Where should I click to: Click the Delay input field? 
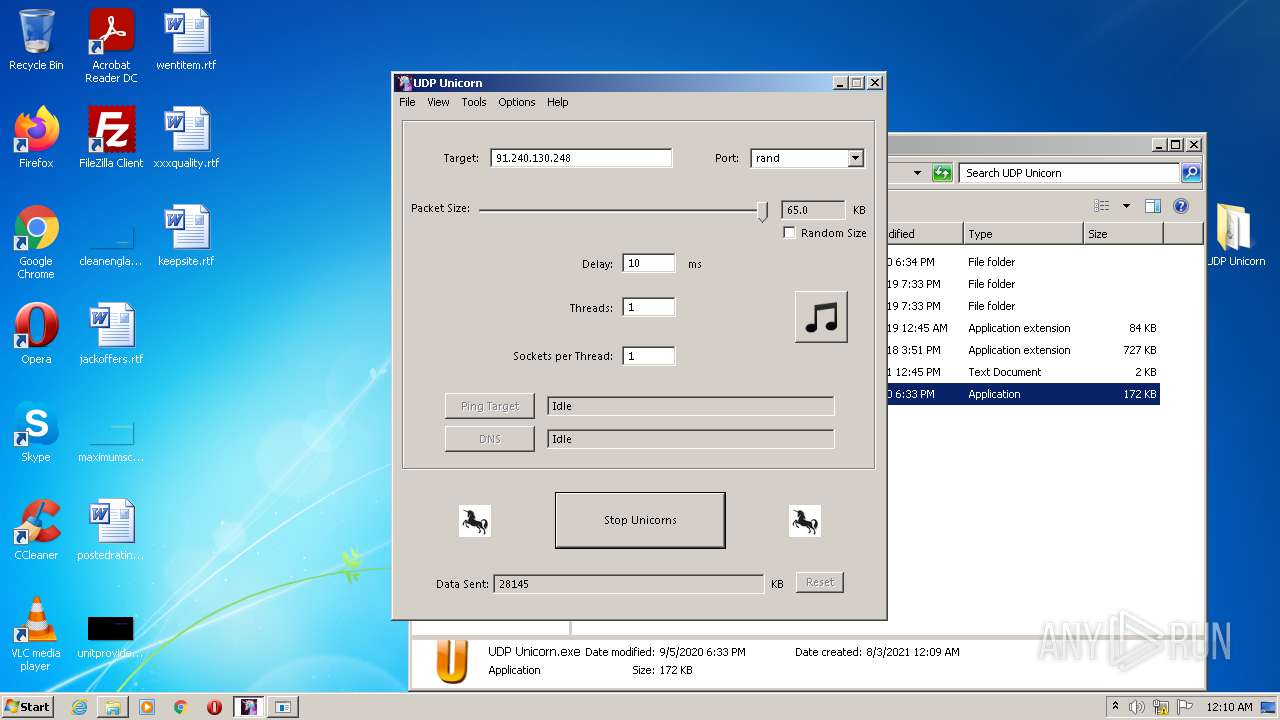pos(649,264)
